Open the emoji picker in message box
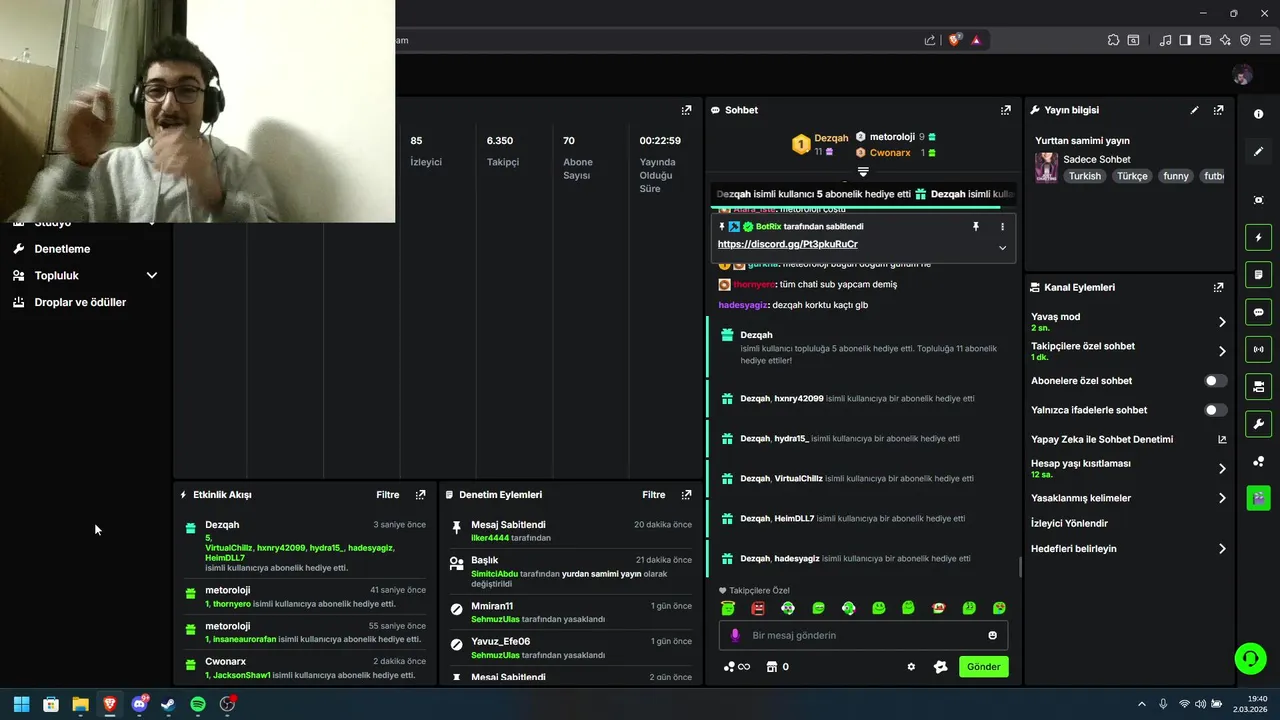 click(x=992, y=635)
